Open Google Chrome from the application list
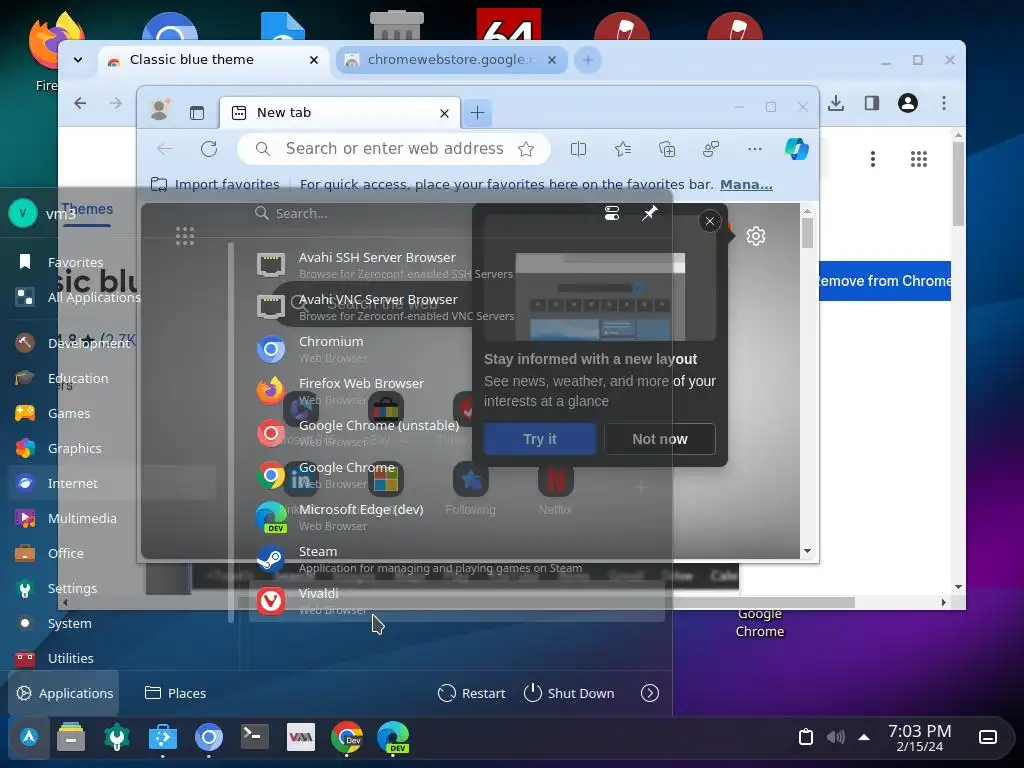The image size is (1024, 768). point(457,475)
